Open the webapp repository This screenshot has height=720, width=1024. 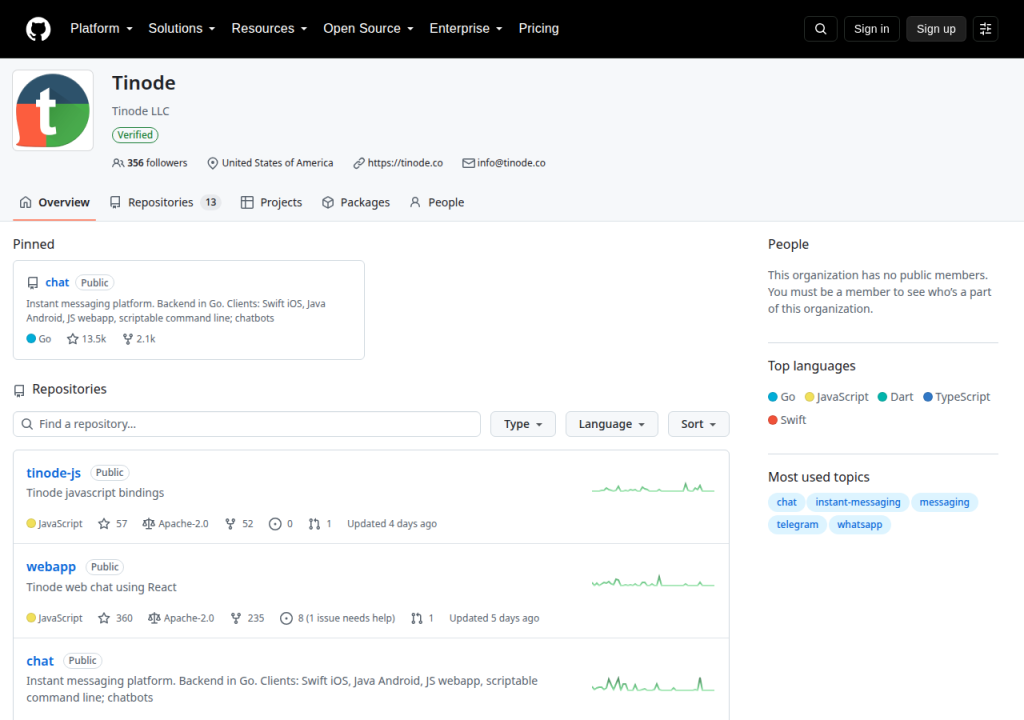tap(51, 566)
